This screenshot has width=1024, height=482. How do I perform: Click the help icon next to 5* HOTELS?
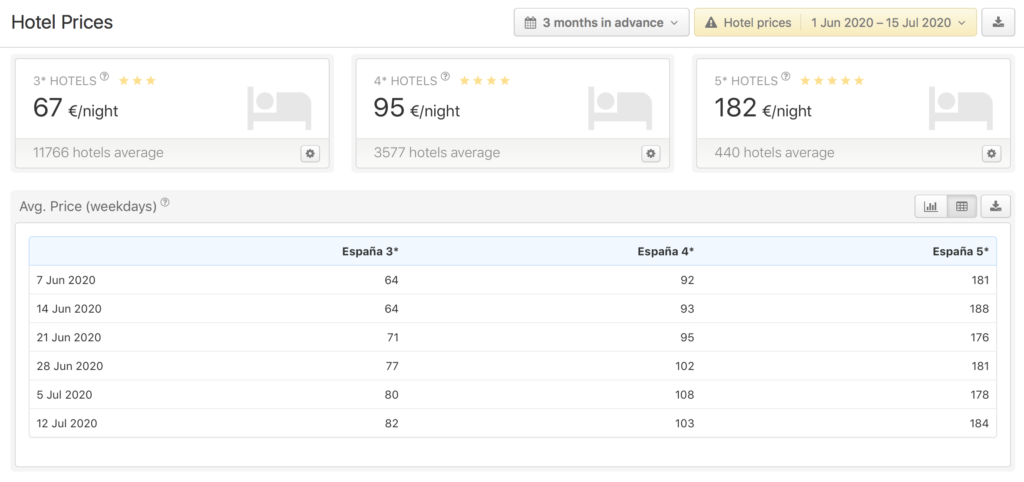click(x=786, y=76)
